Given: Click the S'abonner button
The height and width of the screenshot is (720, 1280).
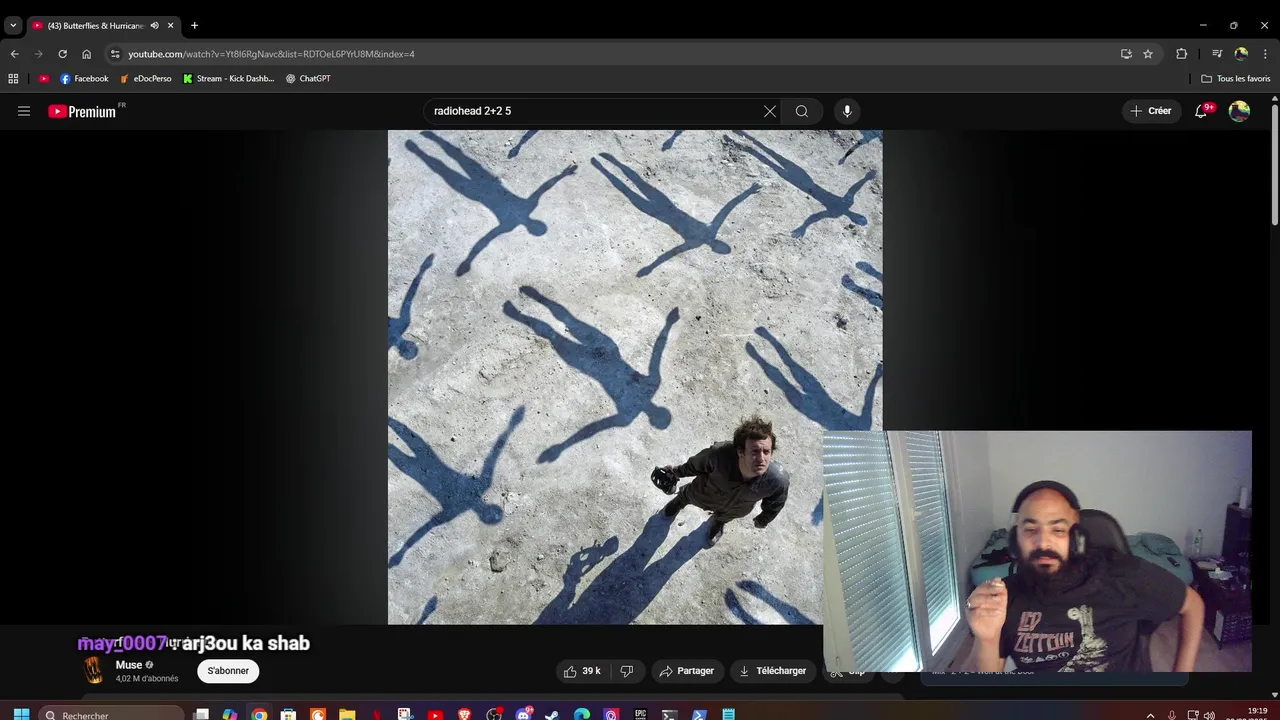Looking at the screenshot, I should pyautogui.click(x=228, y=671).
